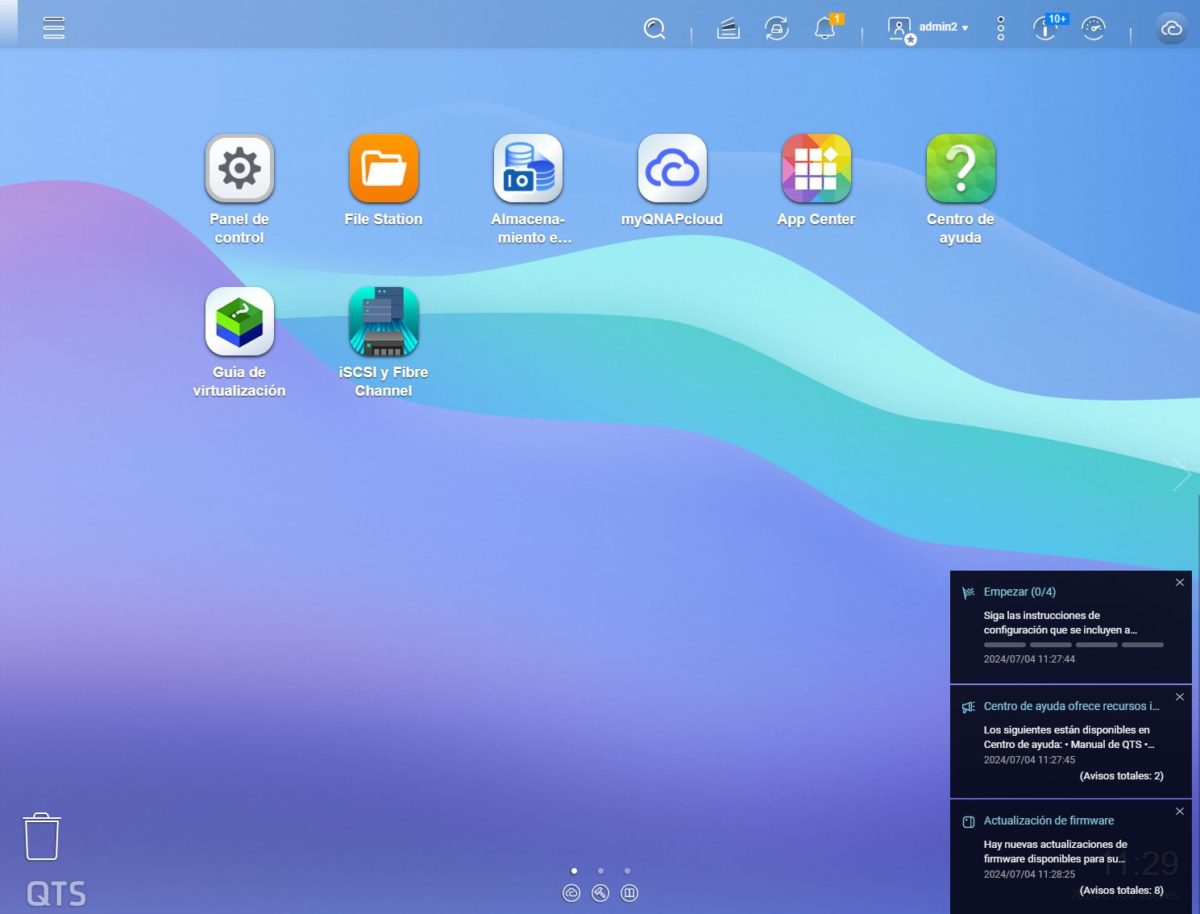This screenshot has width=1200, height=914.
Task: Open the resource monitor dashboard gauge
Action: pos(1094,29)
